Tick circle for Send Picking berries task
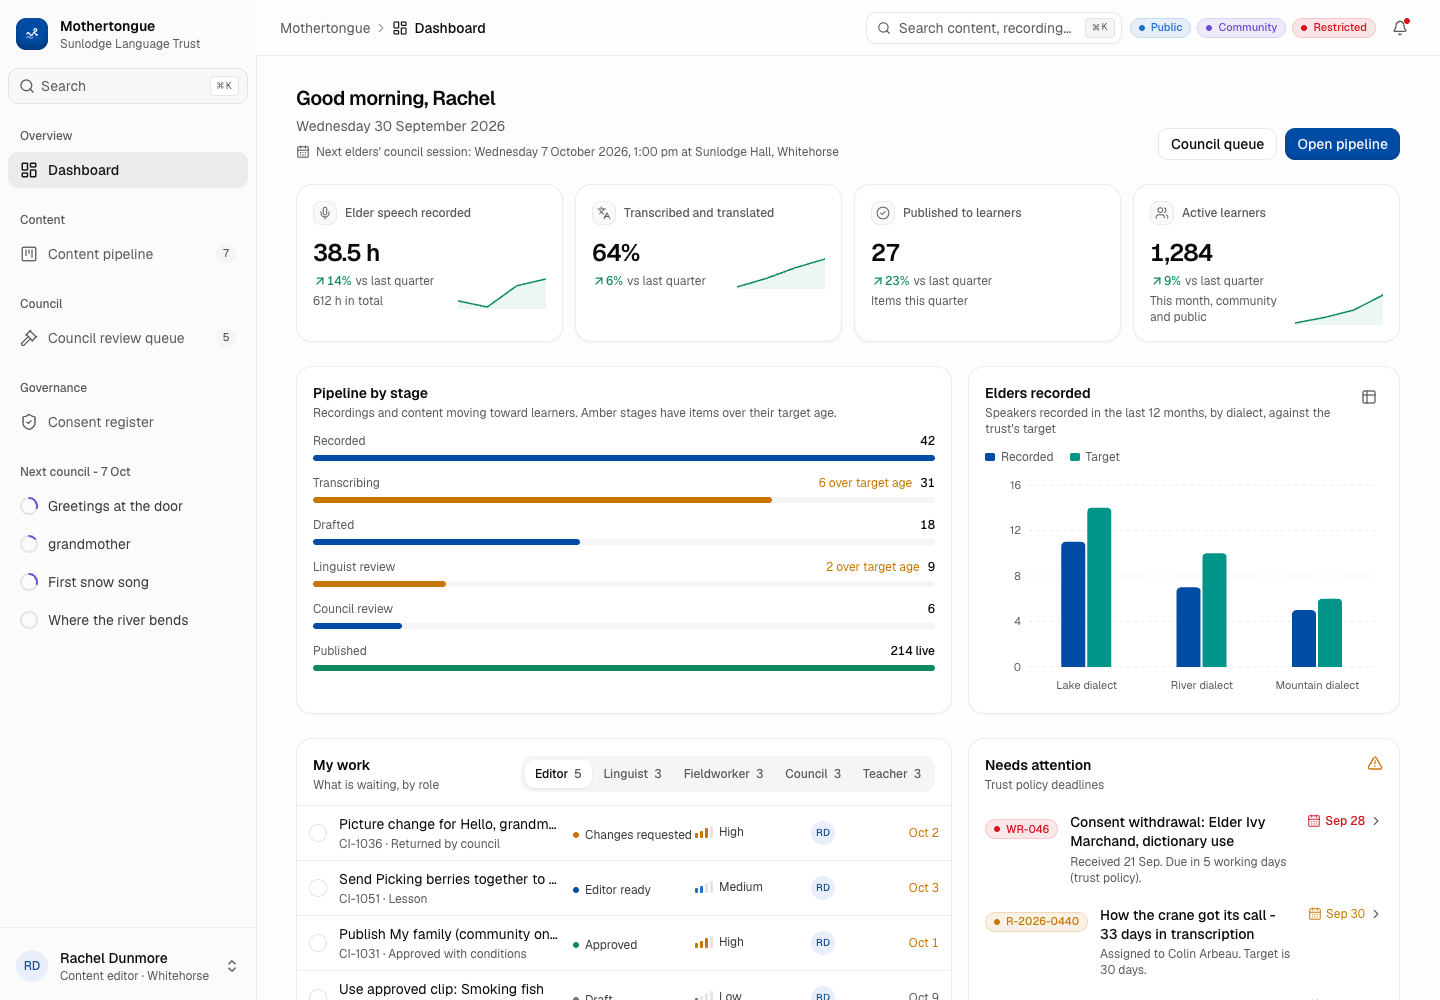Screen dimensions: 1440x1000 pos(318,888)
